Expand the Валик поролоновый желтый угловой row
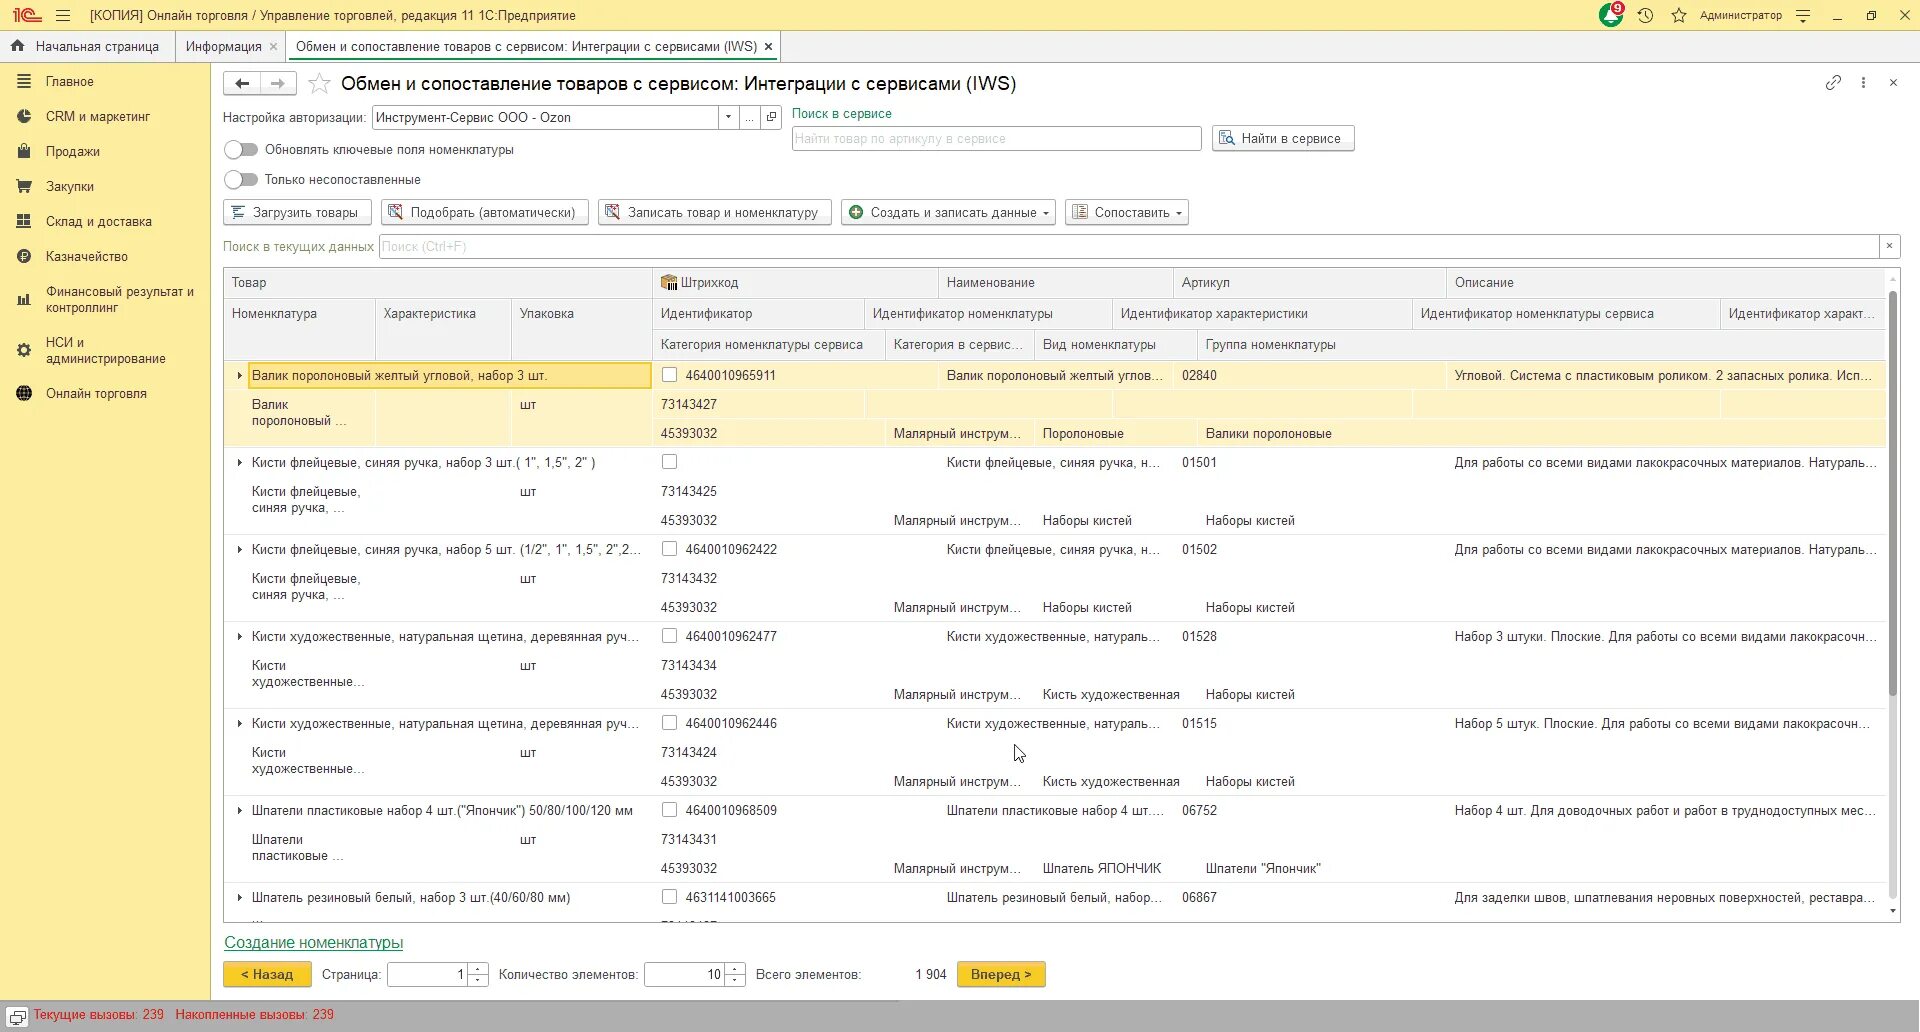 point(239,375)
